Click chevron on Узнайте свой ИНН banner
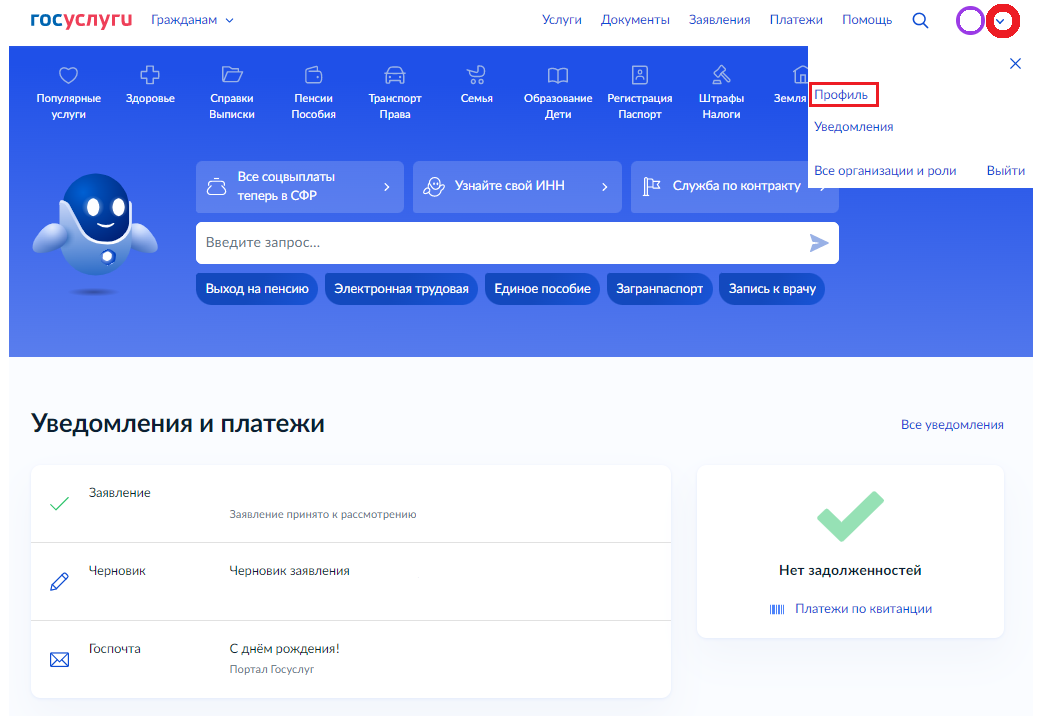The image size is (1044, 724). point(604,187)
